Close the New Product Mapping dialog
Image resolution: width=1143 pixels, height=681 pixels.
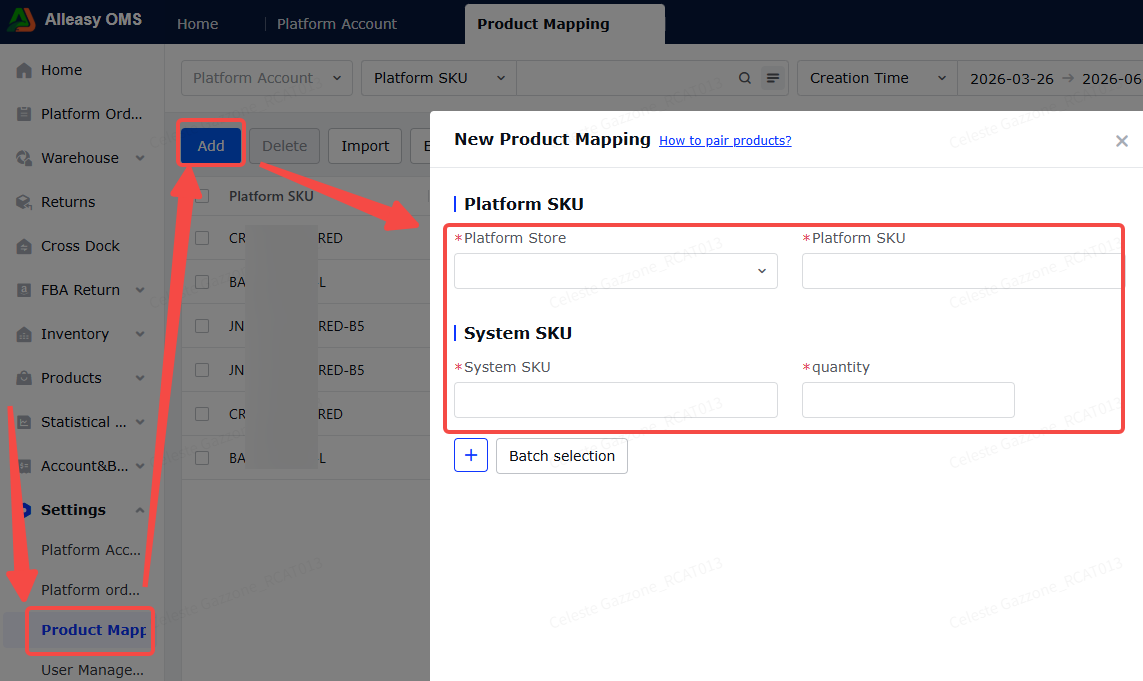pyautogui.click(x=1122, y=141)
